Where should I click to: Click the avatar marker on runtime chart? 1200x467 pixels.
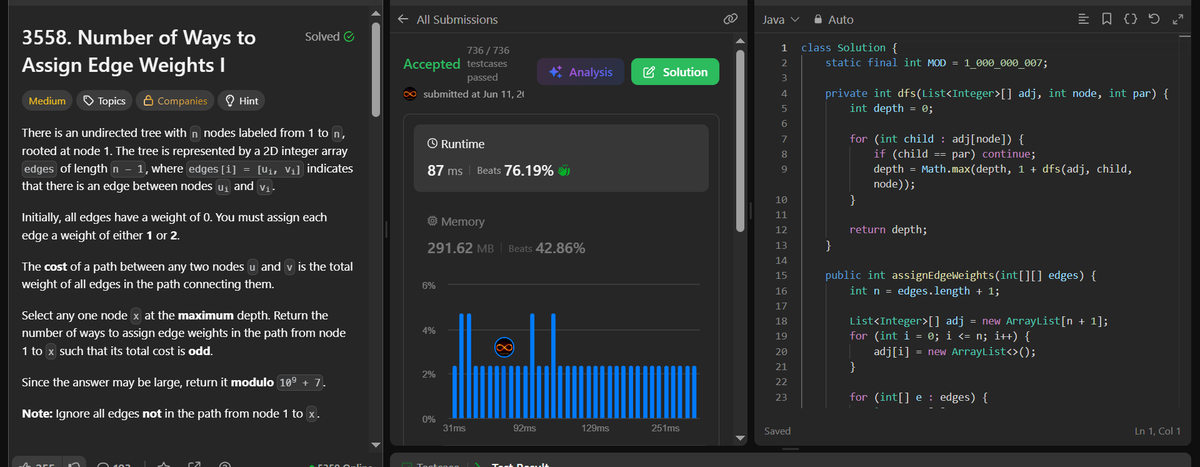505,346
